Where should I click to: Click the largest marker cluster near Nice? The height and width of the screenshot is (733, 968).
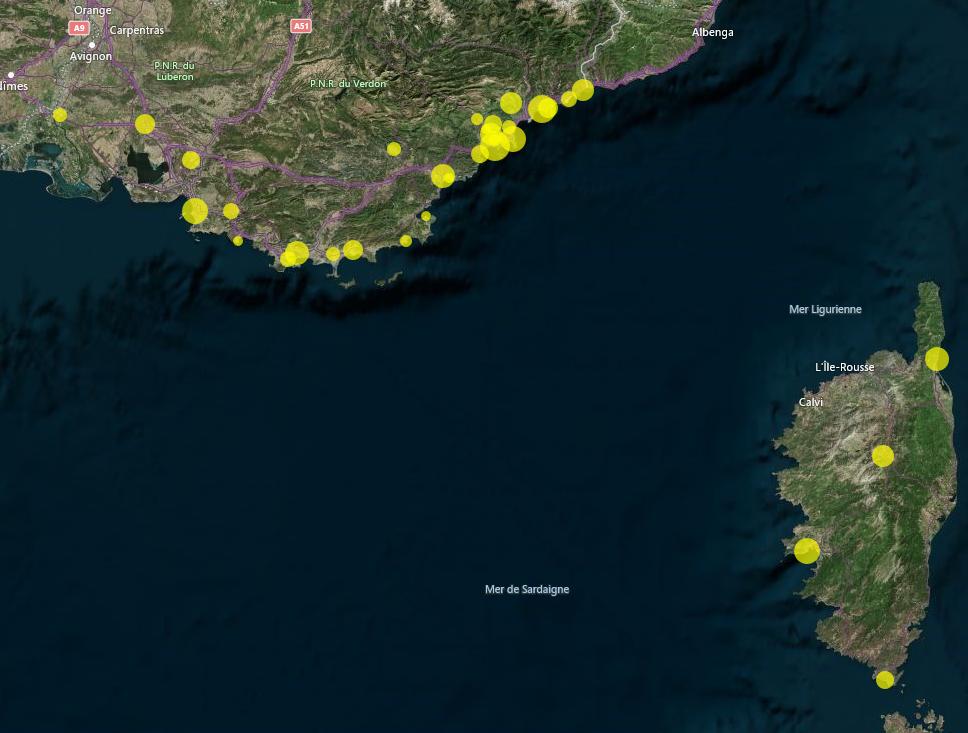pyautogui.click(x=493, y=133)
